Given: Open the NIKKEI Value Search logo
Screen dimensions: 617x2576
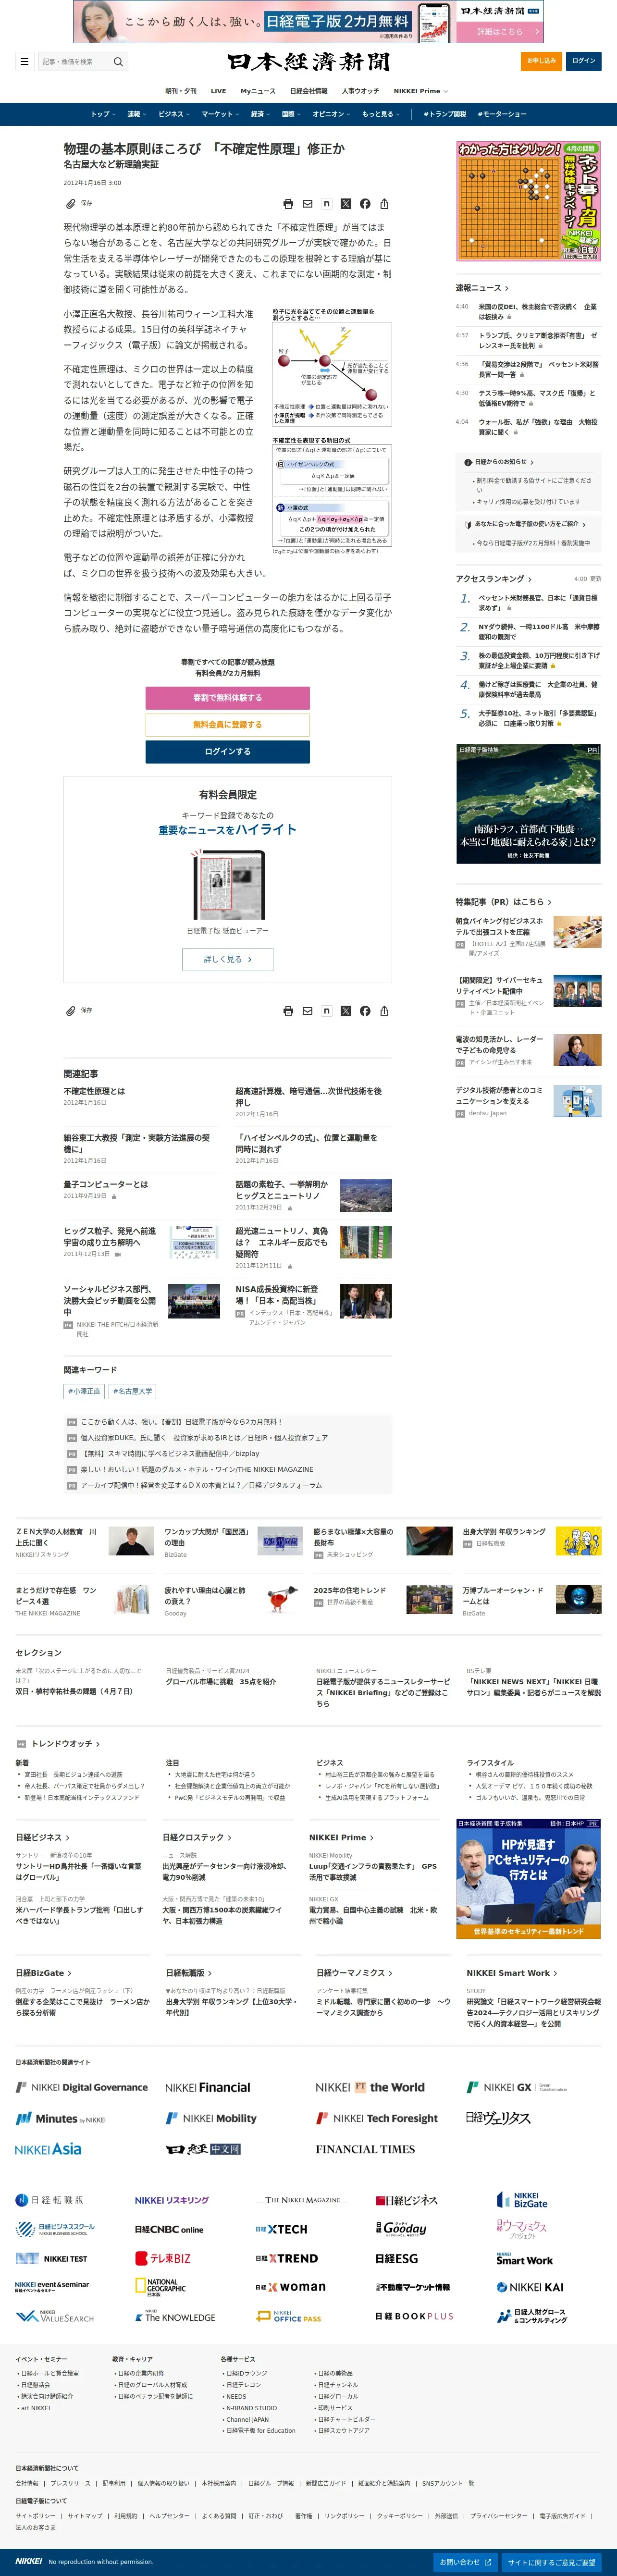Looking at the screenshot, I should tap(55, 2316).
